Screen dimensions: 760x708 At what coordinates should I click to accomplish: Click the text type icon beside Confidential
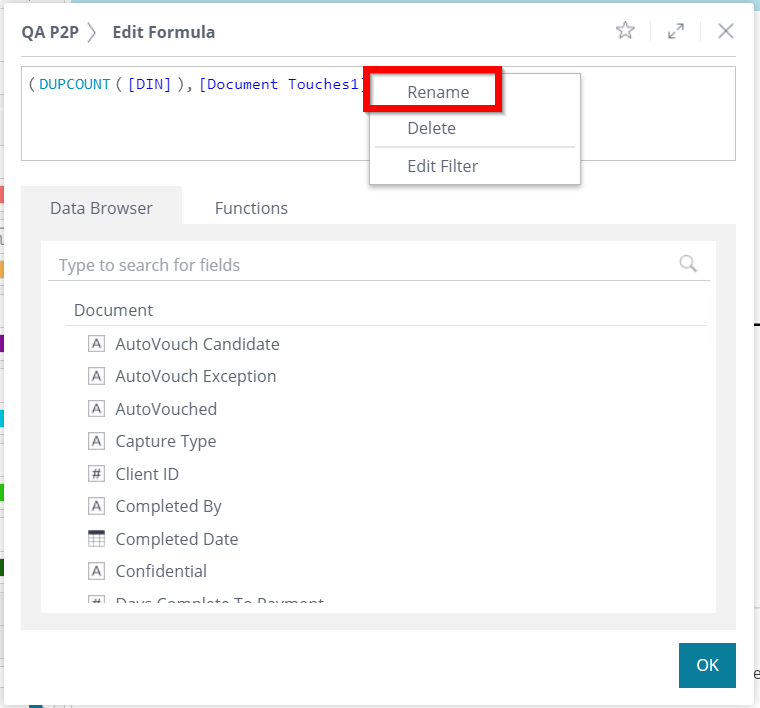click(x=97, y=571)
